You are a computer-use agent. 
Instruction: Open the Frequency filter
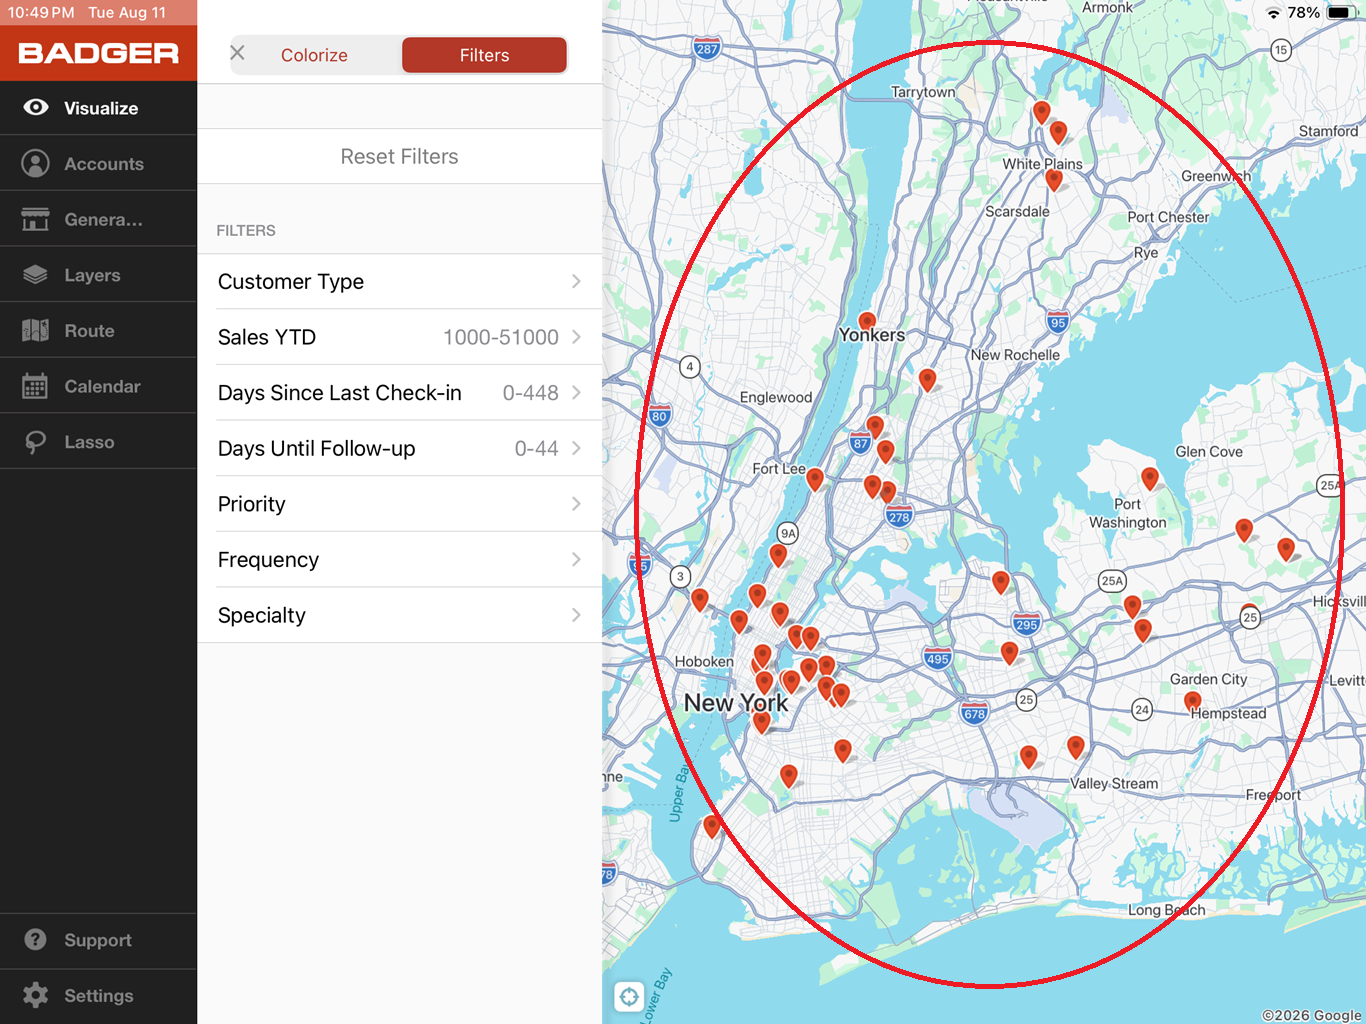pyautogui.click(x=399, y=560)
